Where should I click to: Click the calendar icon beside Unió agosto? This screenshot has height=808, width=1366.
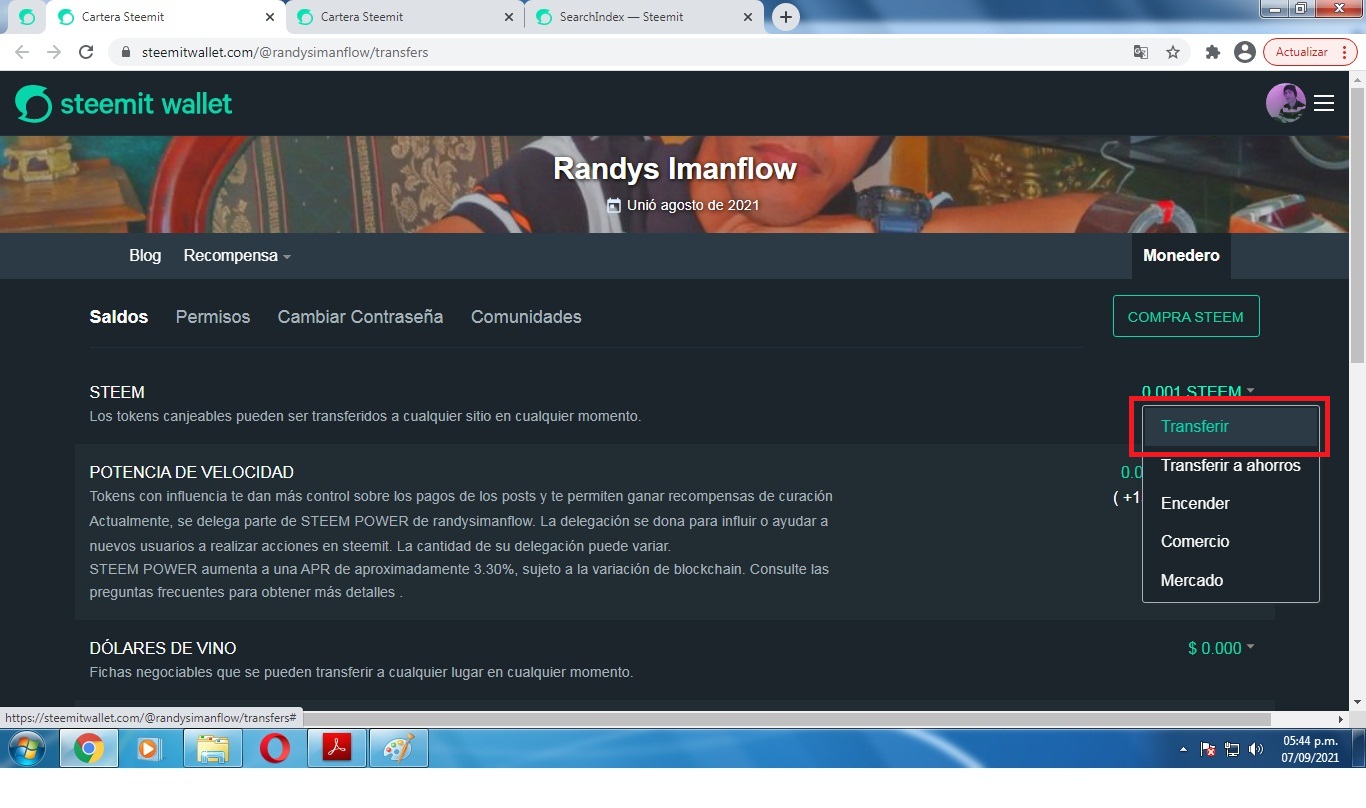click(614, 205)
